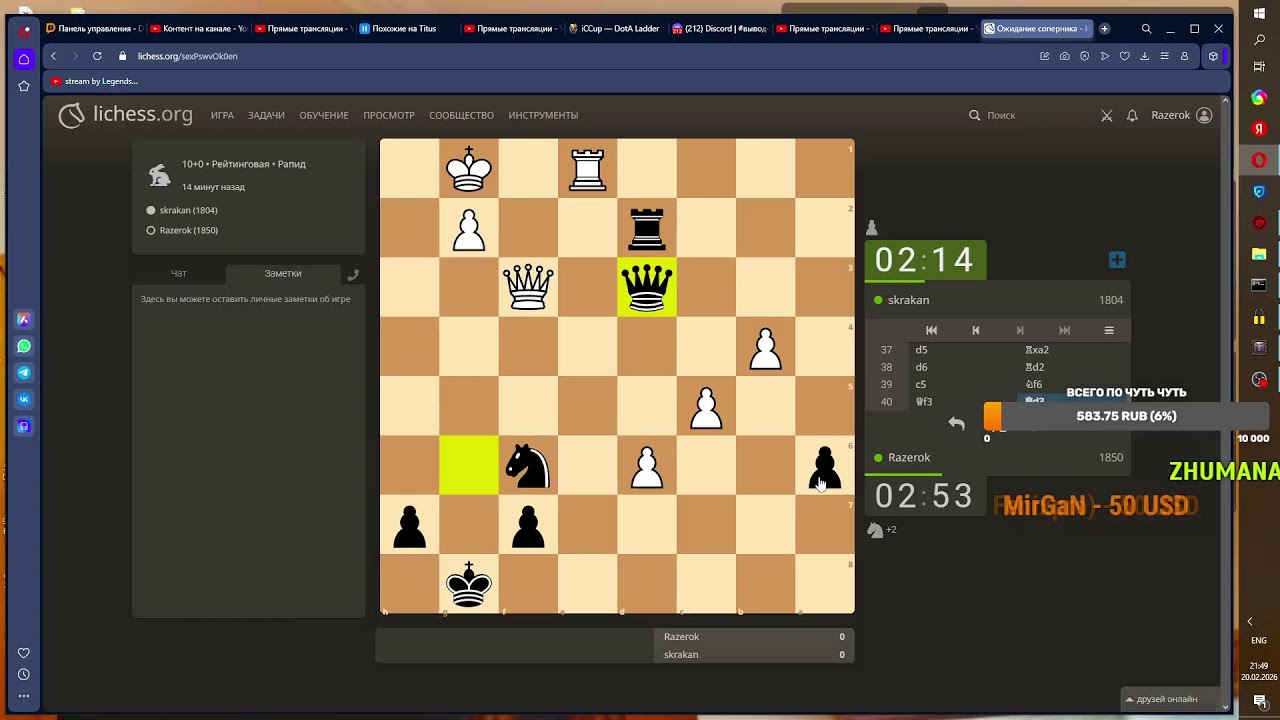Screen dimensions: 1280x720
Task: Click Razerok name below move list
Action: 909,457
